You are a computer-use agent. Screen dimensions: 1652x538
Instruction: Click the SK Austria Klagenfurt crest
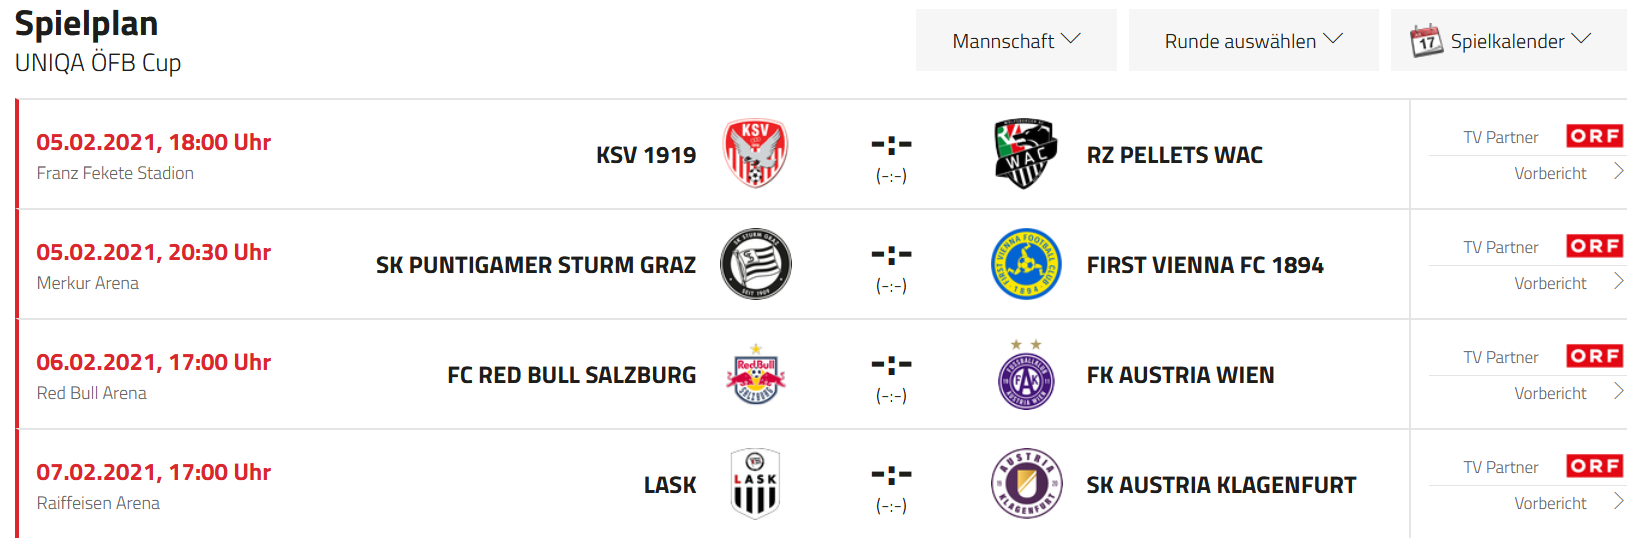coord(1026,484)
